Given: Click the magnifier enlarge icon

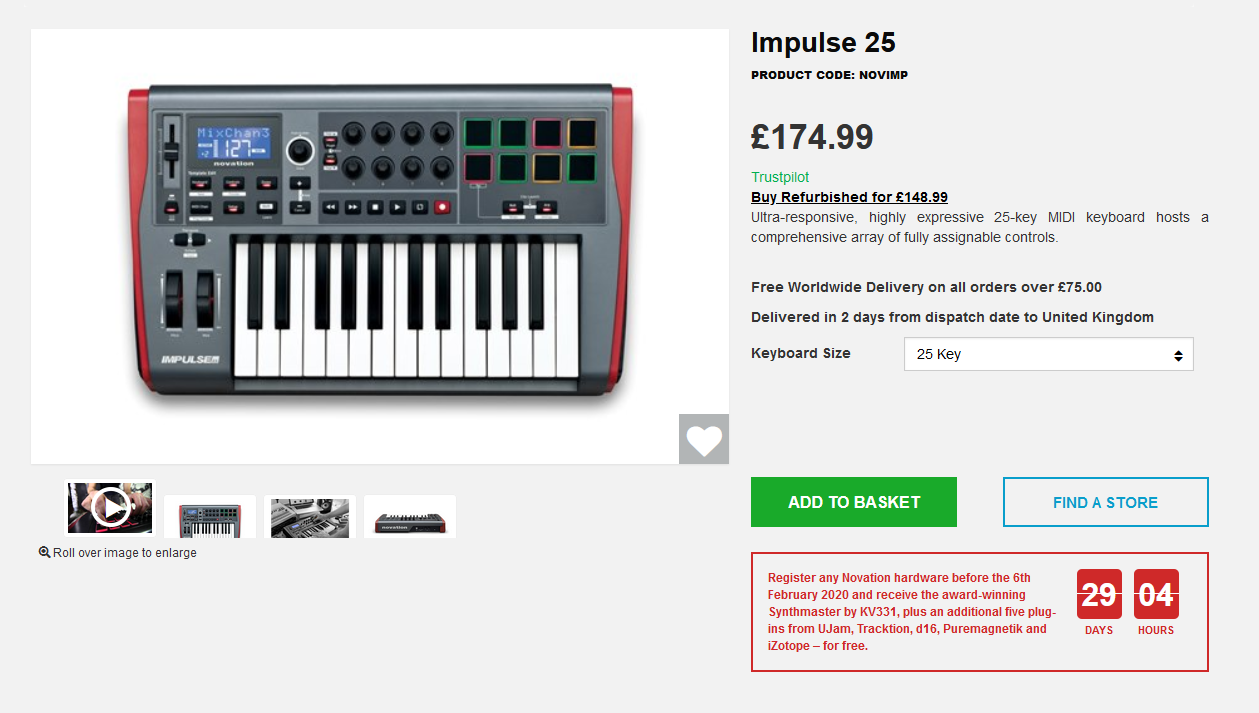Looking at the screenshot, I should [x=44, y=552].
